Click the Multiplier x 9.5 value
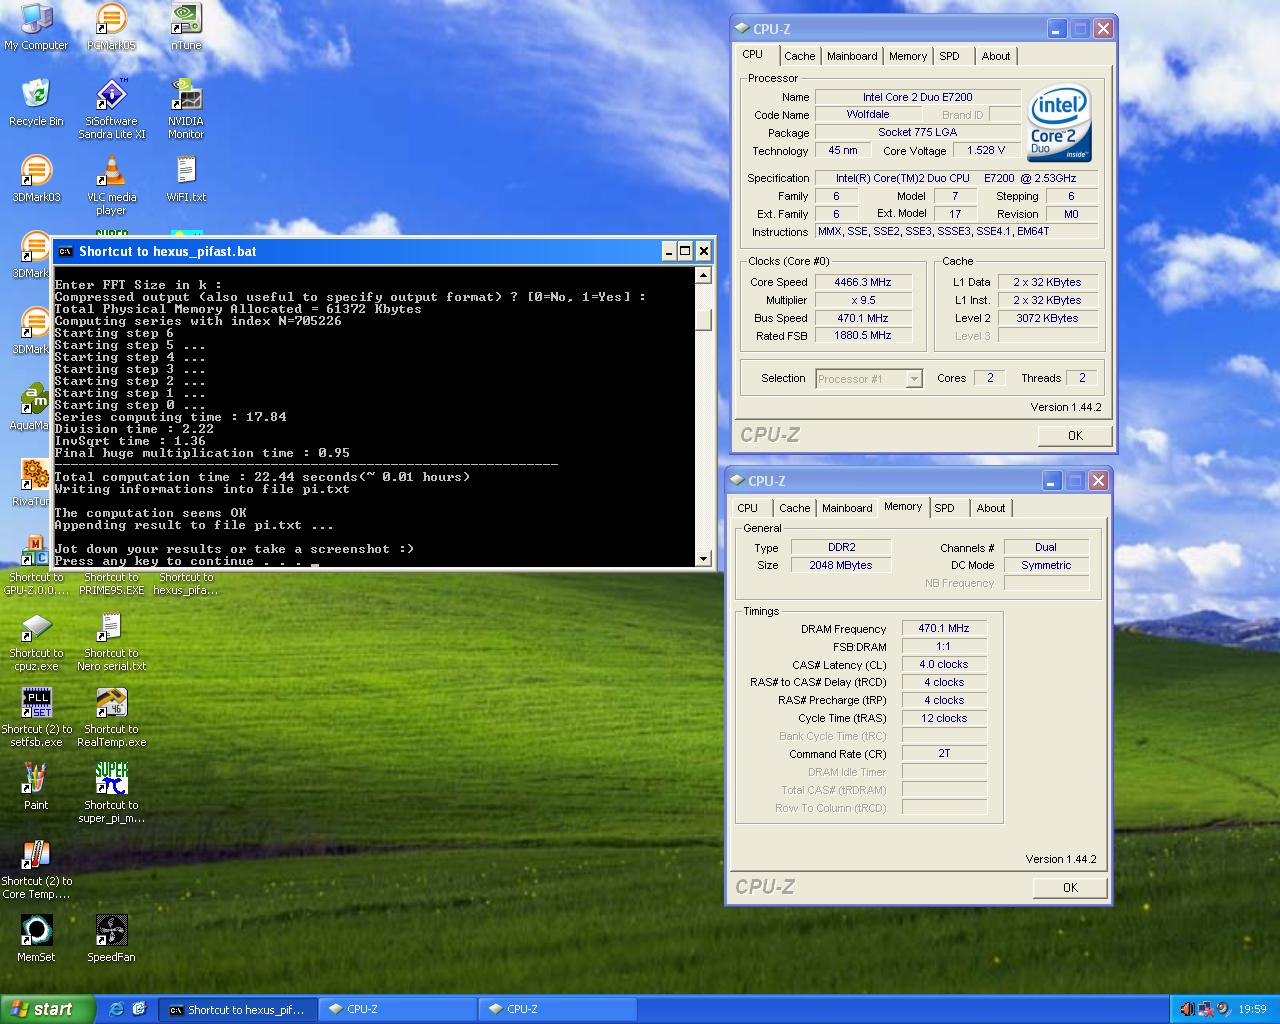Image resolution: width=1280 pixels, height=1024 pixels. [x=863, y=300]
